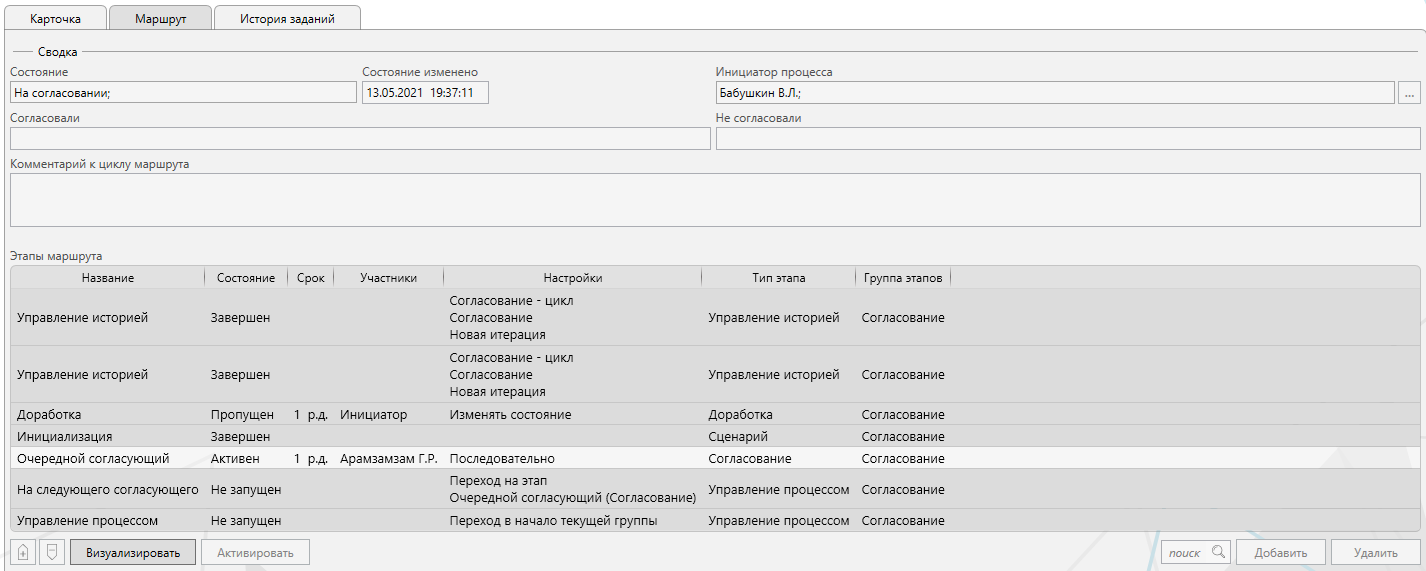
Task: Click the Состояние field showing На согласовании
Action: pyautogui.click(x=183, y=93)
